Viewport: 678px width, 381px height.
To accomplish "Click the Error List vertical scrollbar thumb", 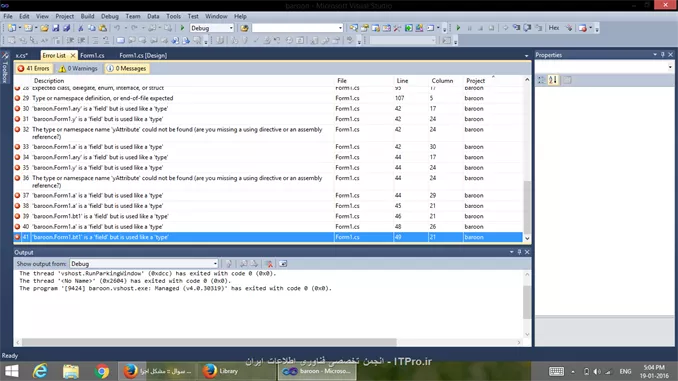I will [527, 207].
